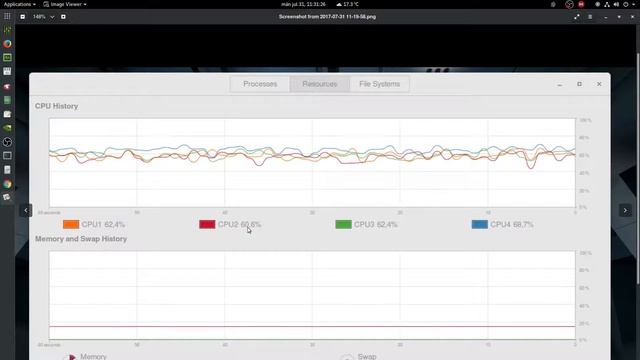Launch Firefox from the dock
Screen dimensions: 640x360
click(7, 44)
